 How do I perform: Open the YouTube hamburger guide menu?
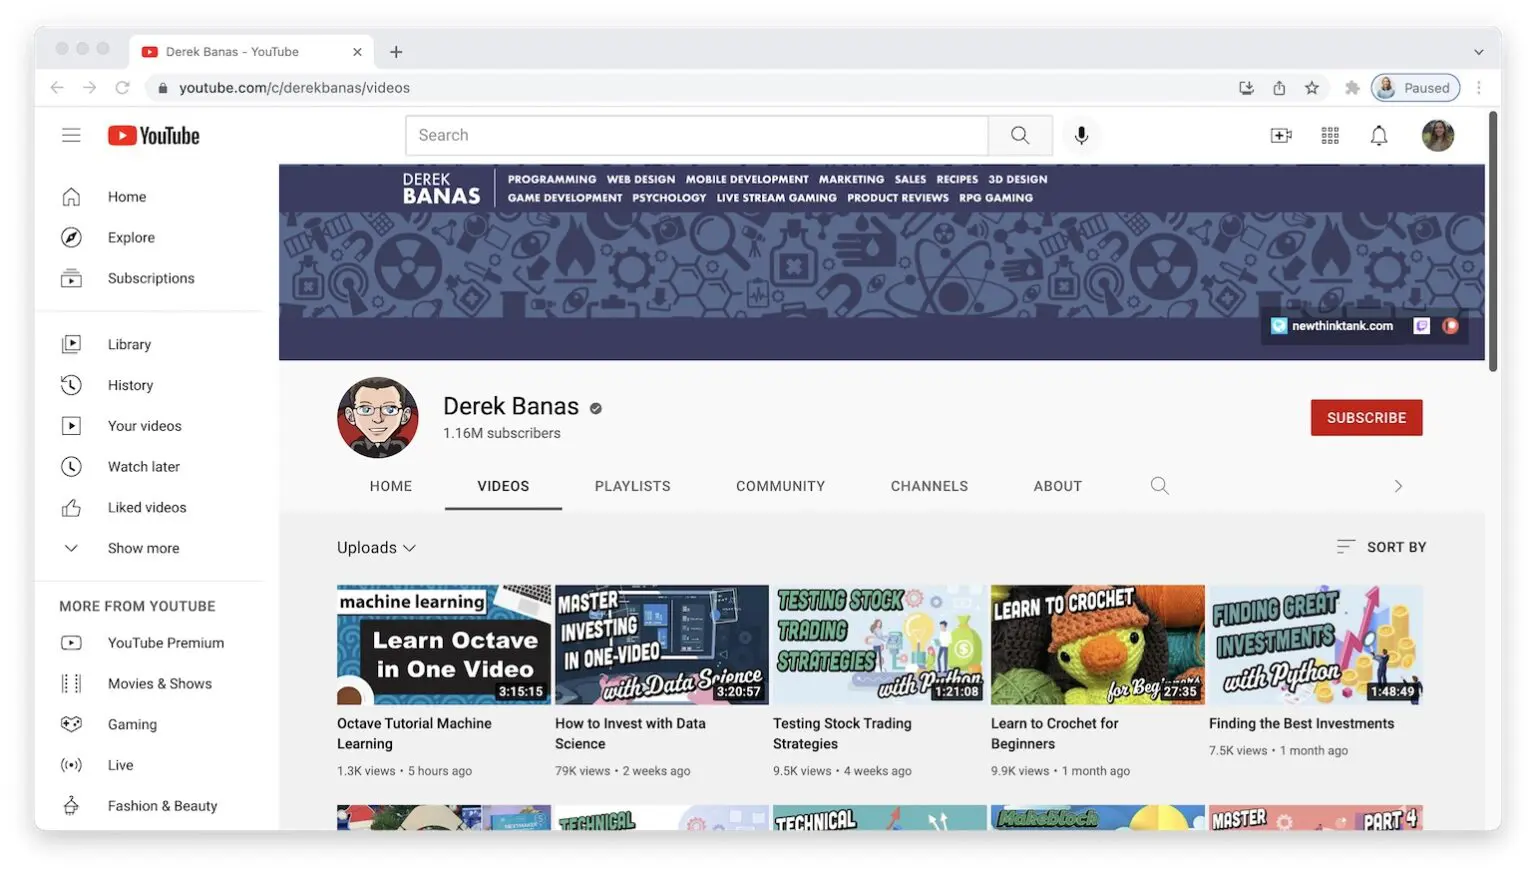[x=71, y=135]
